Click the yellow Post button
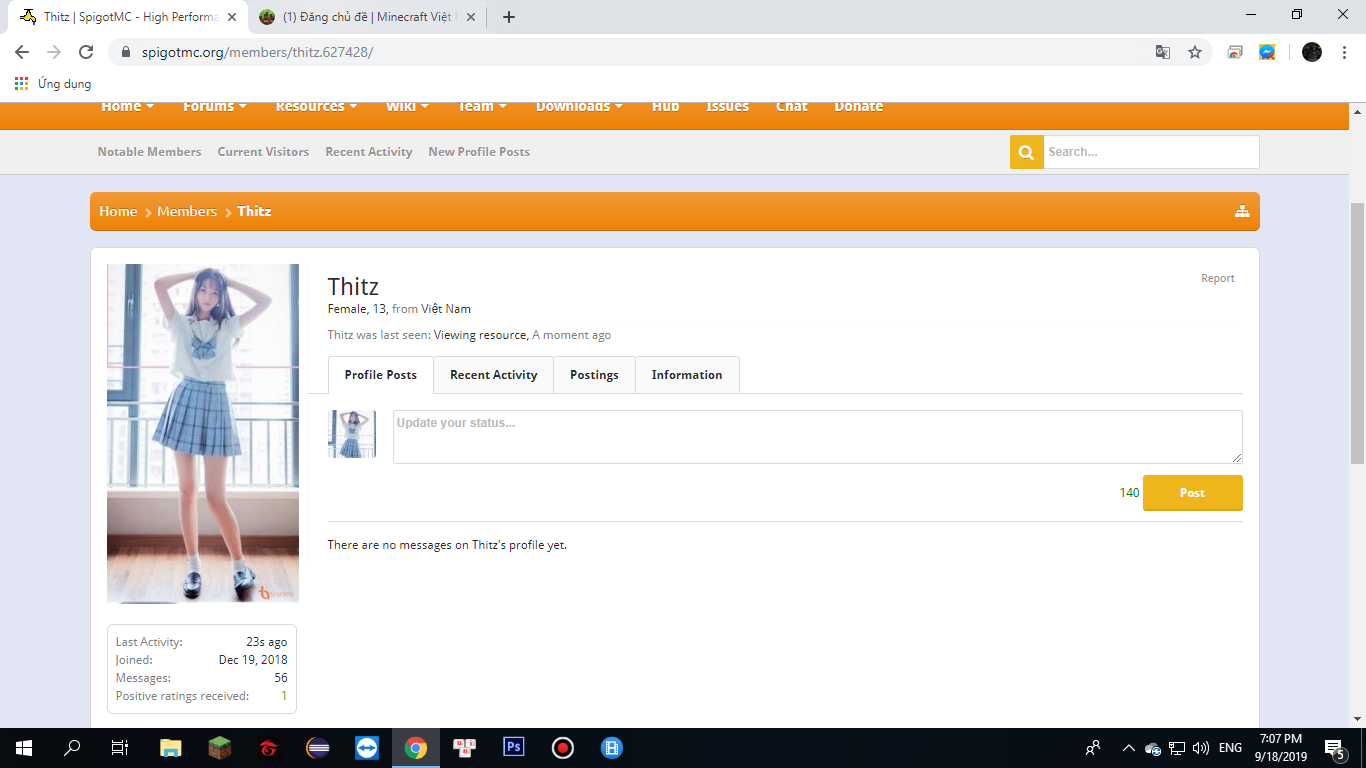This screenshot has height=768, width=1366. (x=1193, y=493)
